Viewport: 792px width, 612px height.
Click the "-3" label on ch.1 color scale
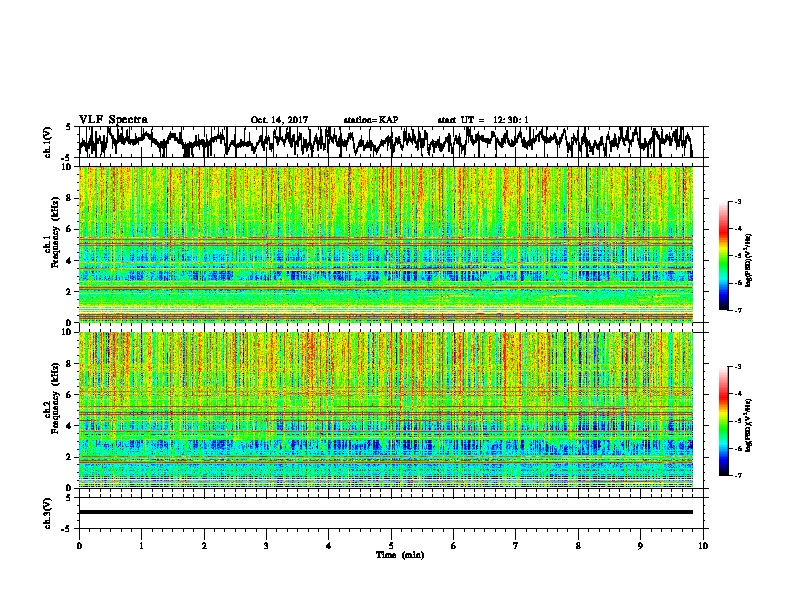pyautogui.click(x=738, y=202)
